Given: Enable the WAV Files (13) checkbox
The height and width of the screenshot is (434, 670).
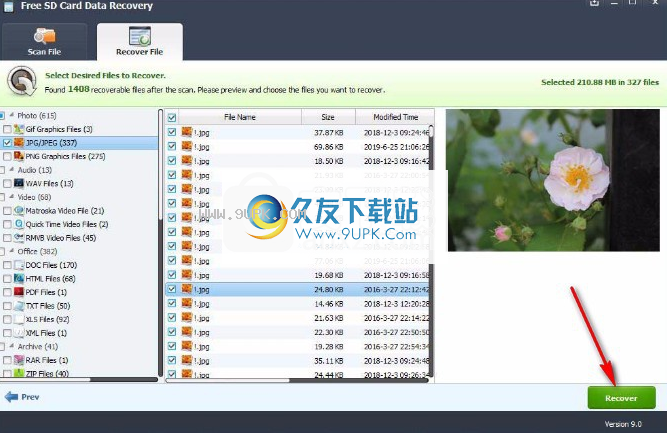Looking at the screenshot, I should point(7,184).
